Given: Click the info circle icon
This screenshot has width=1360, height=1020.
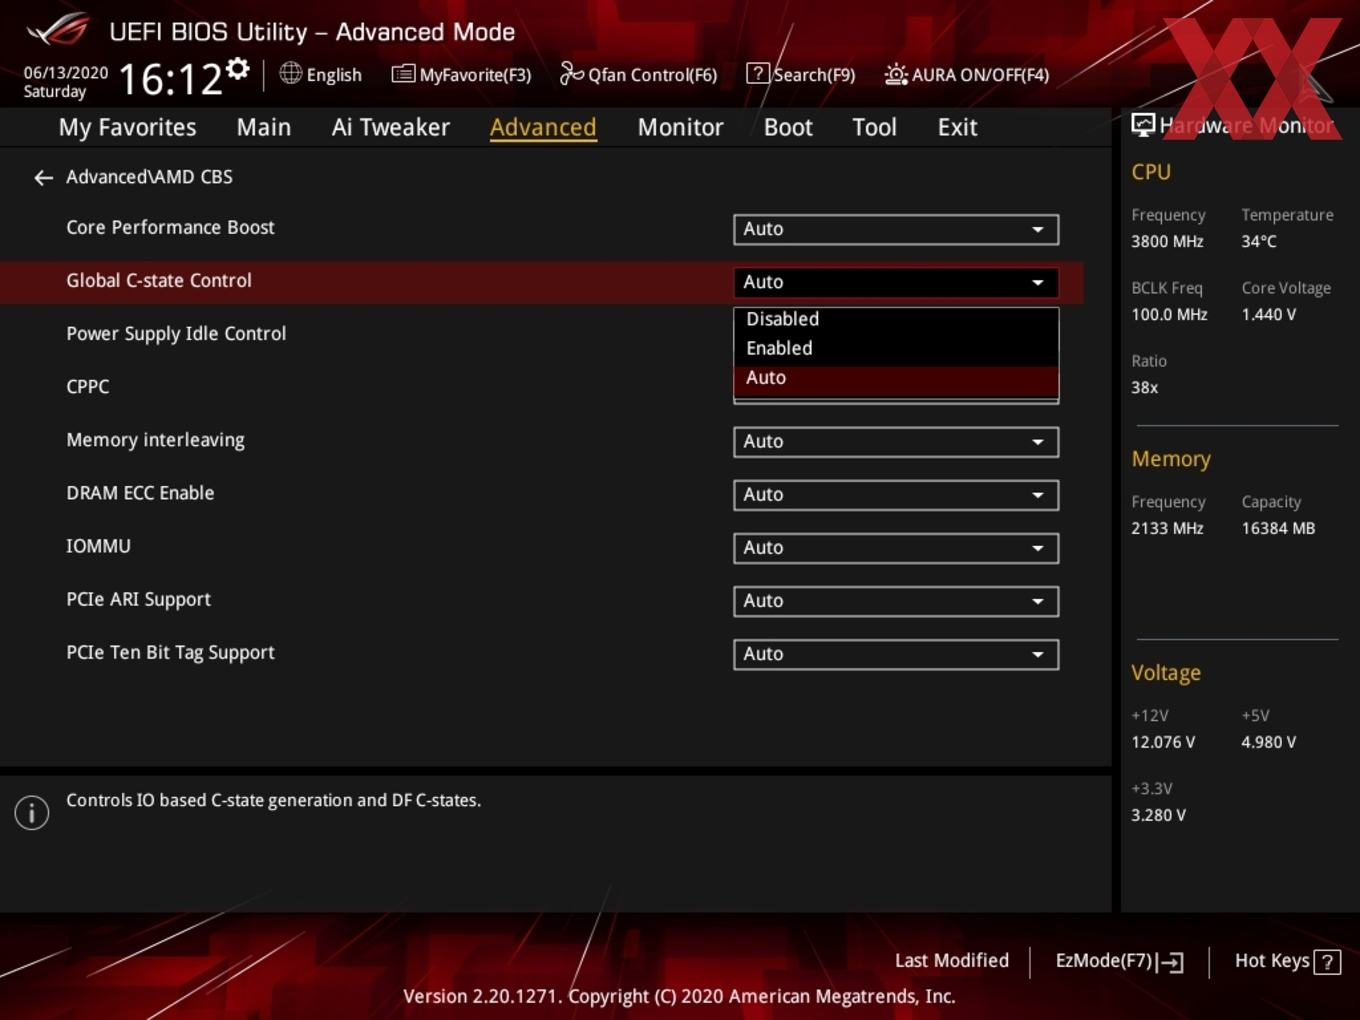Looking at the screenshot, I should tap(32, 813).
